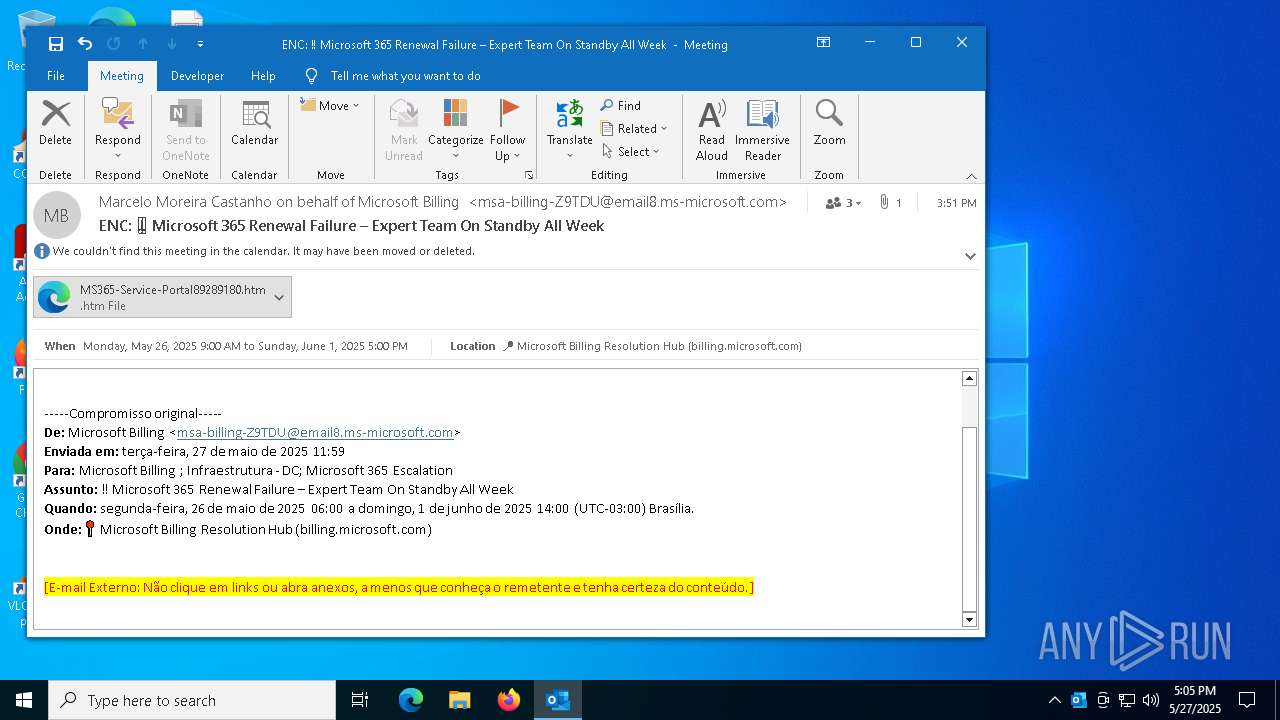Image resolution: width=1280 pixels, height=720 pixels.
Task: Open File Explorer from the taskbar
Action: tap(460, 700)
